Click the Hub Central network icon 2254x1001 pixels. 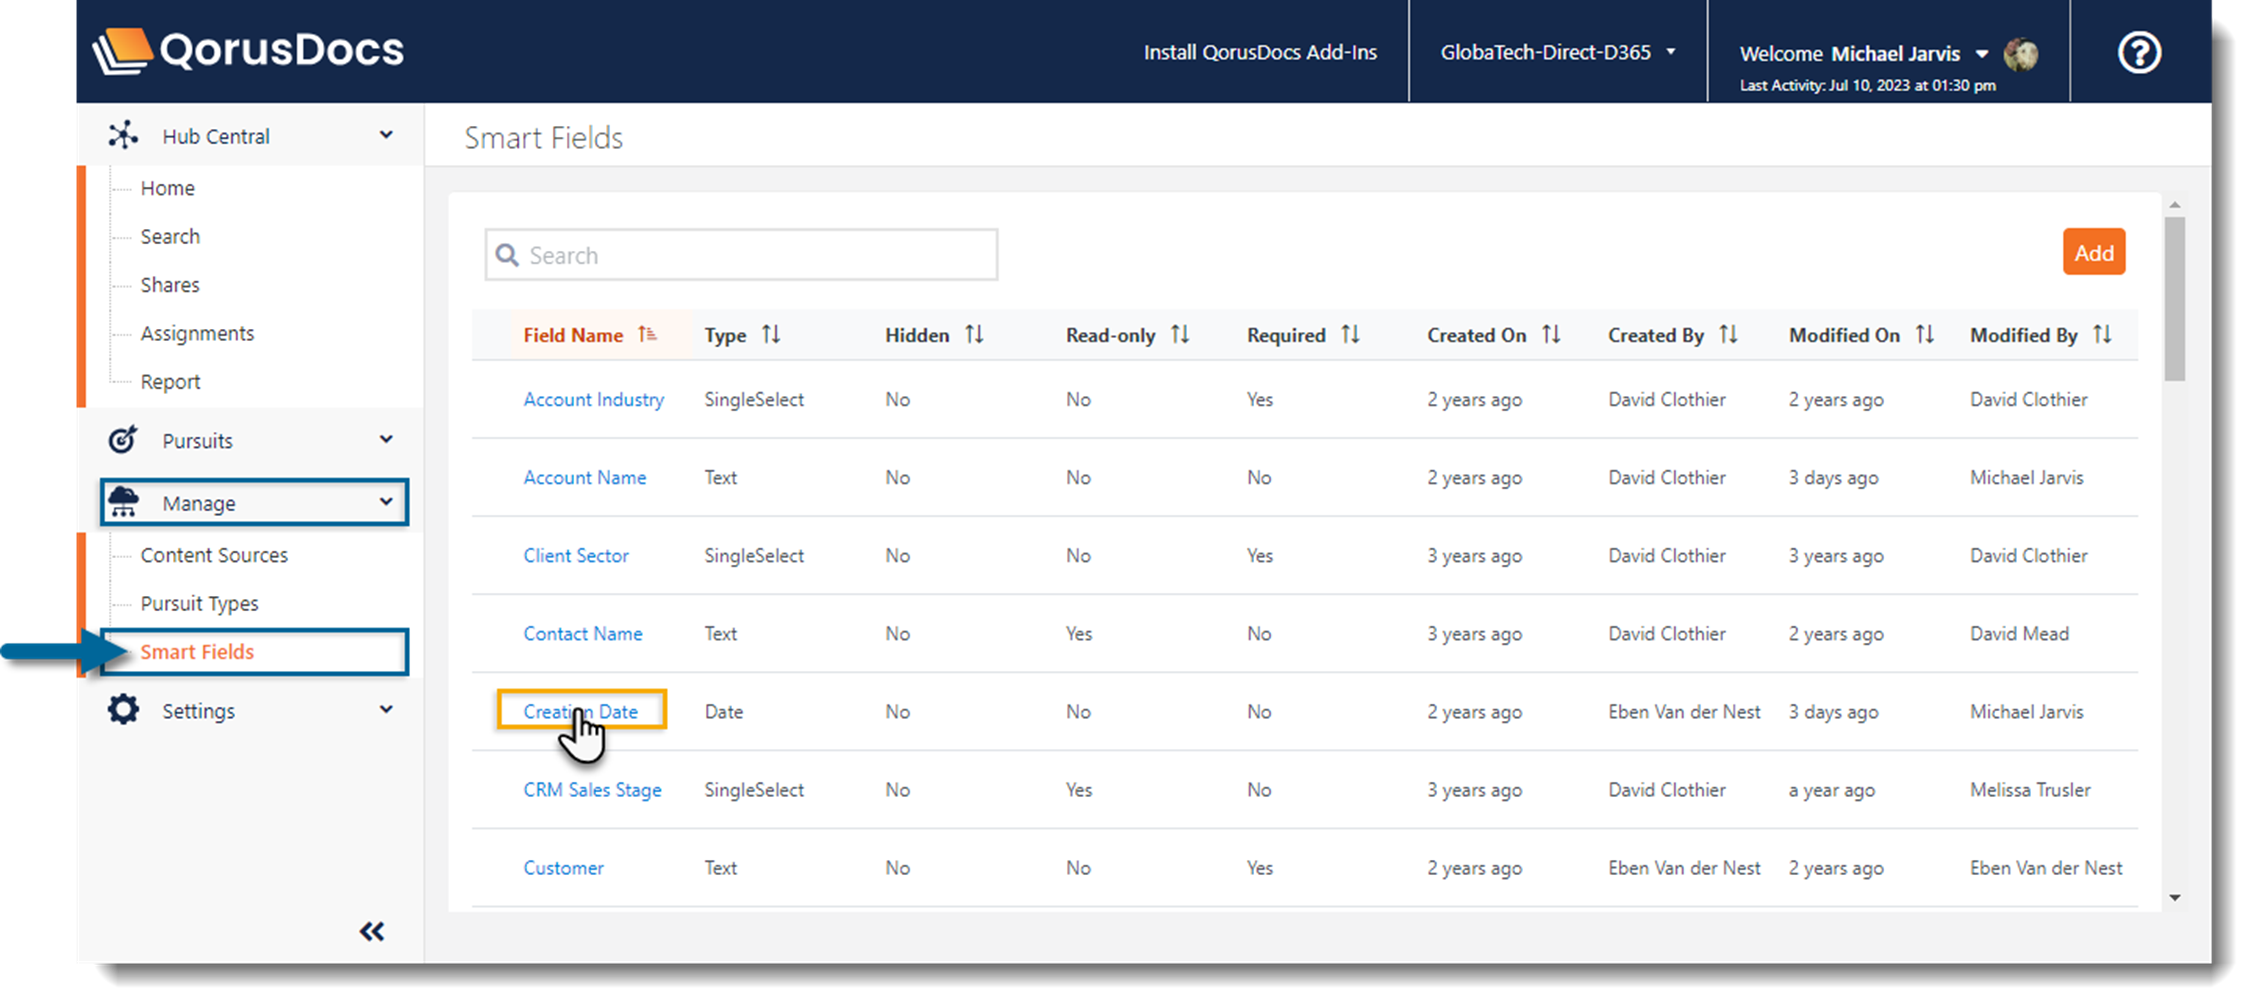(123, 135)
